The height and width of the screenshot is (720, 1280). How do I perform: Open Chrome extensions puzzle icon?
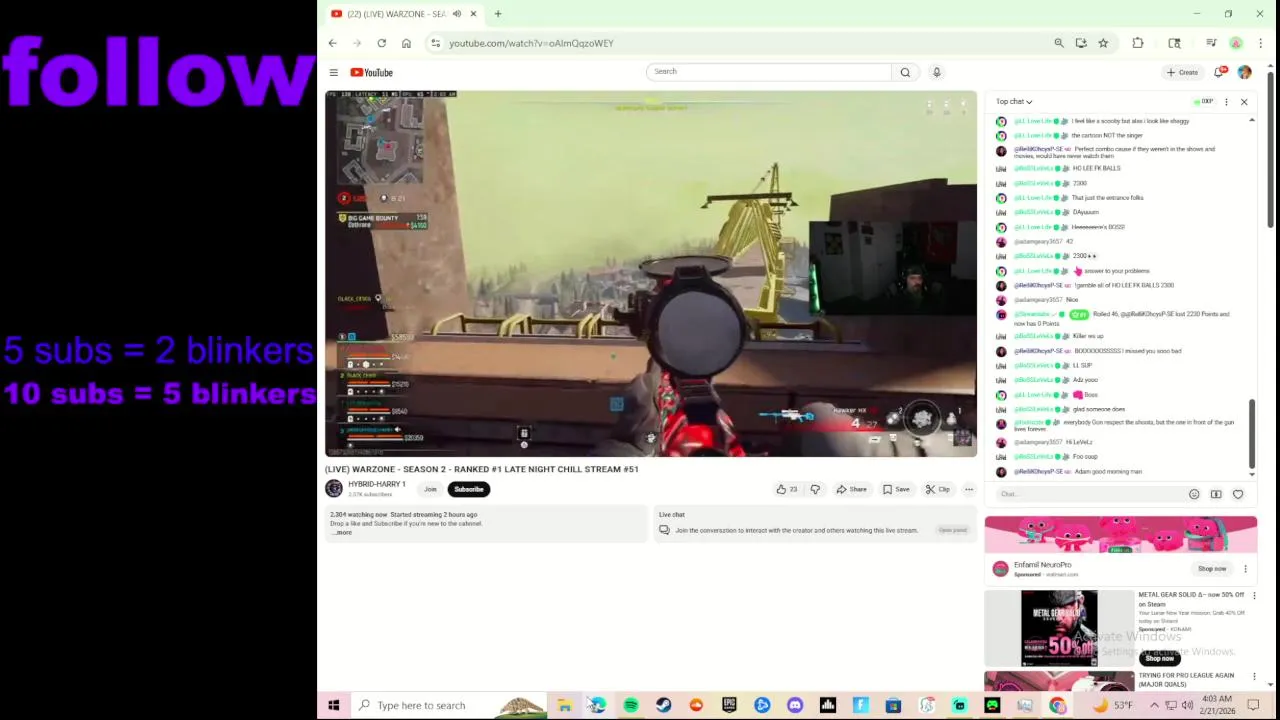tap(1137, 43)
